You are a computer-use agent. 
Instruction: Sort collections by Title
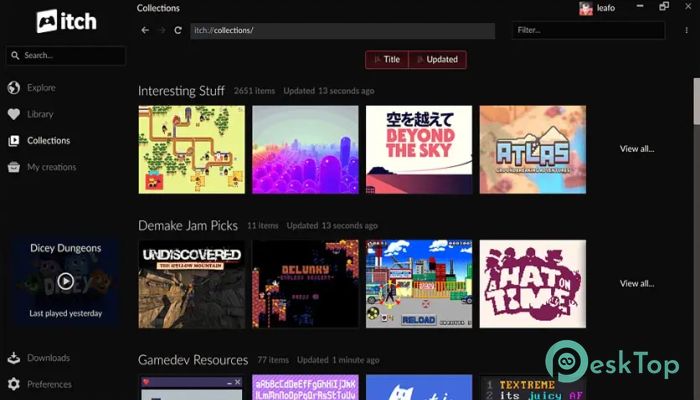tap(387, 59)
